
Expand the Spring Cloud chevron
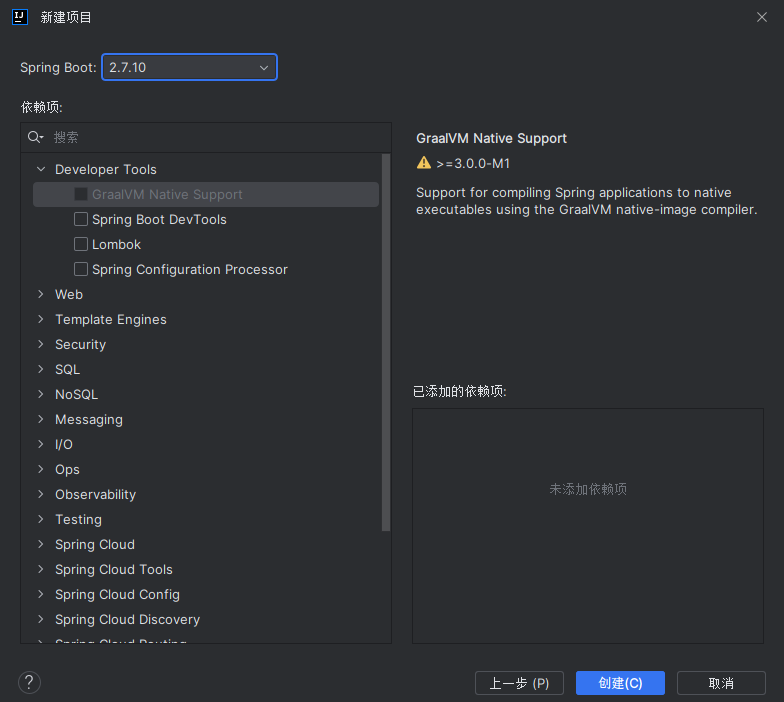coord(41,544)
